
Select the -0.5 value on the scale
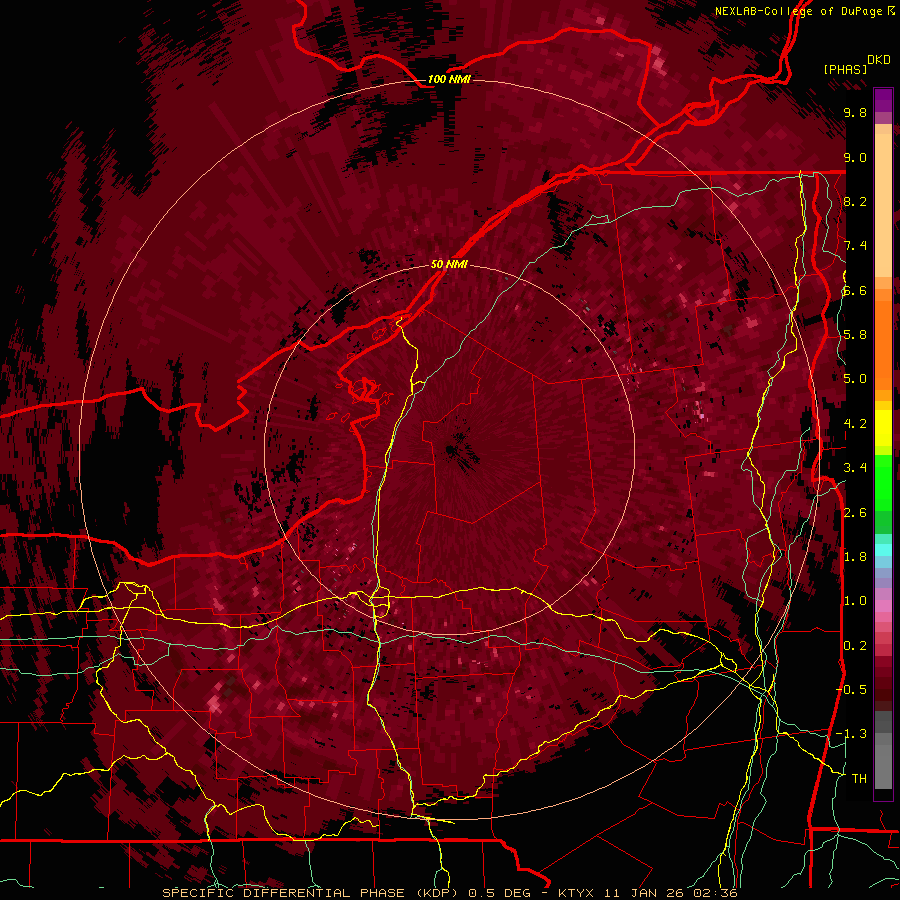(852, 689)
